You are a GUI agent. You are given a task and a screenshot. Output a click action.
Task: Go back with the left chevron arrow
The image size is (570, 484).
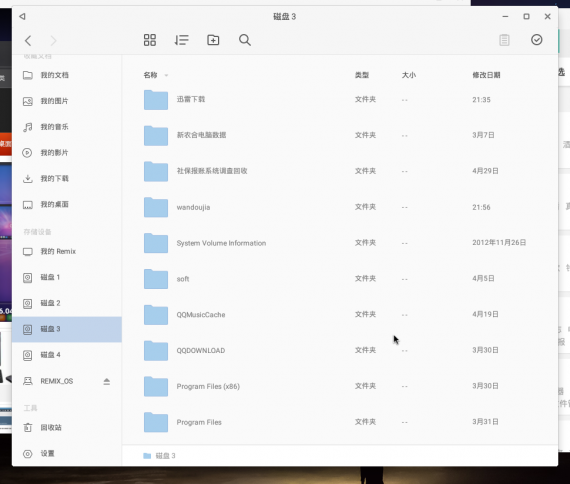tap(28, 40)
